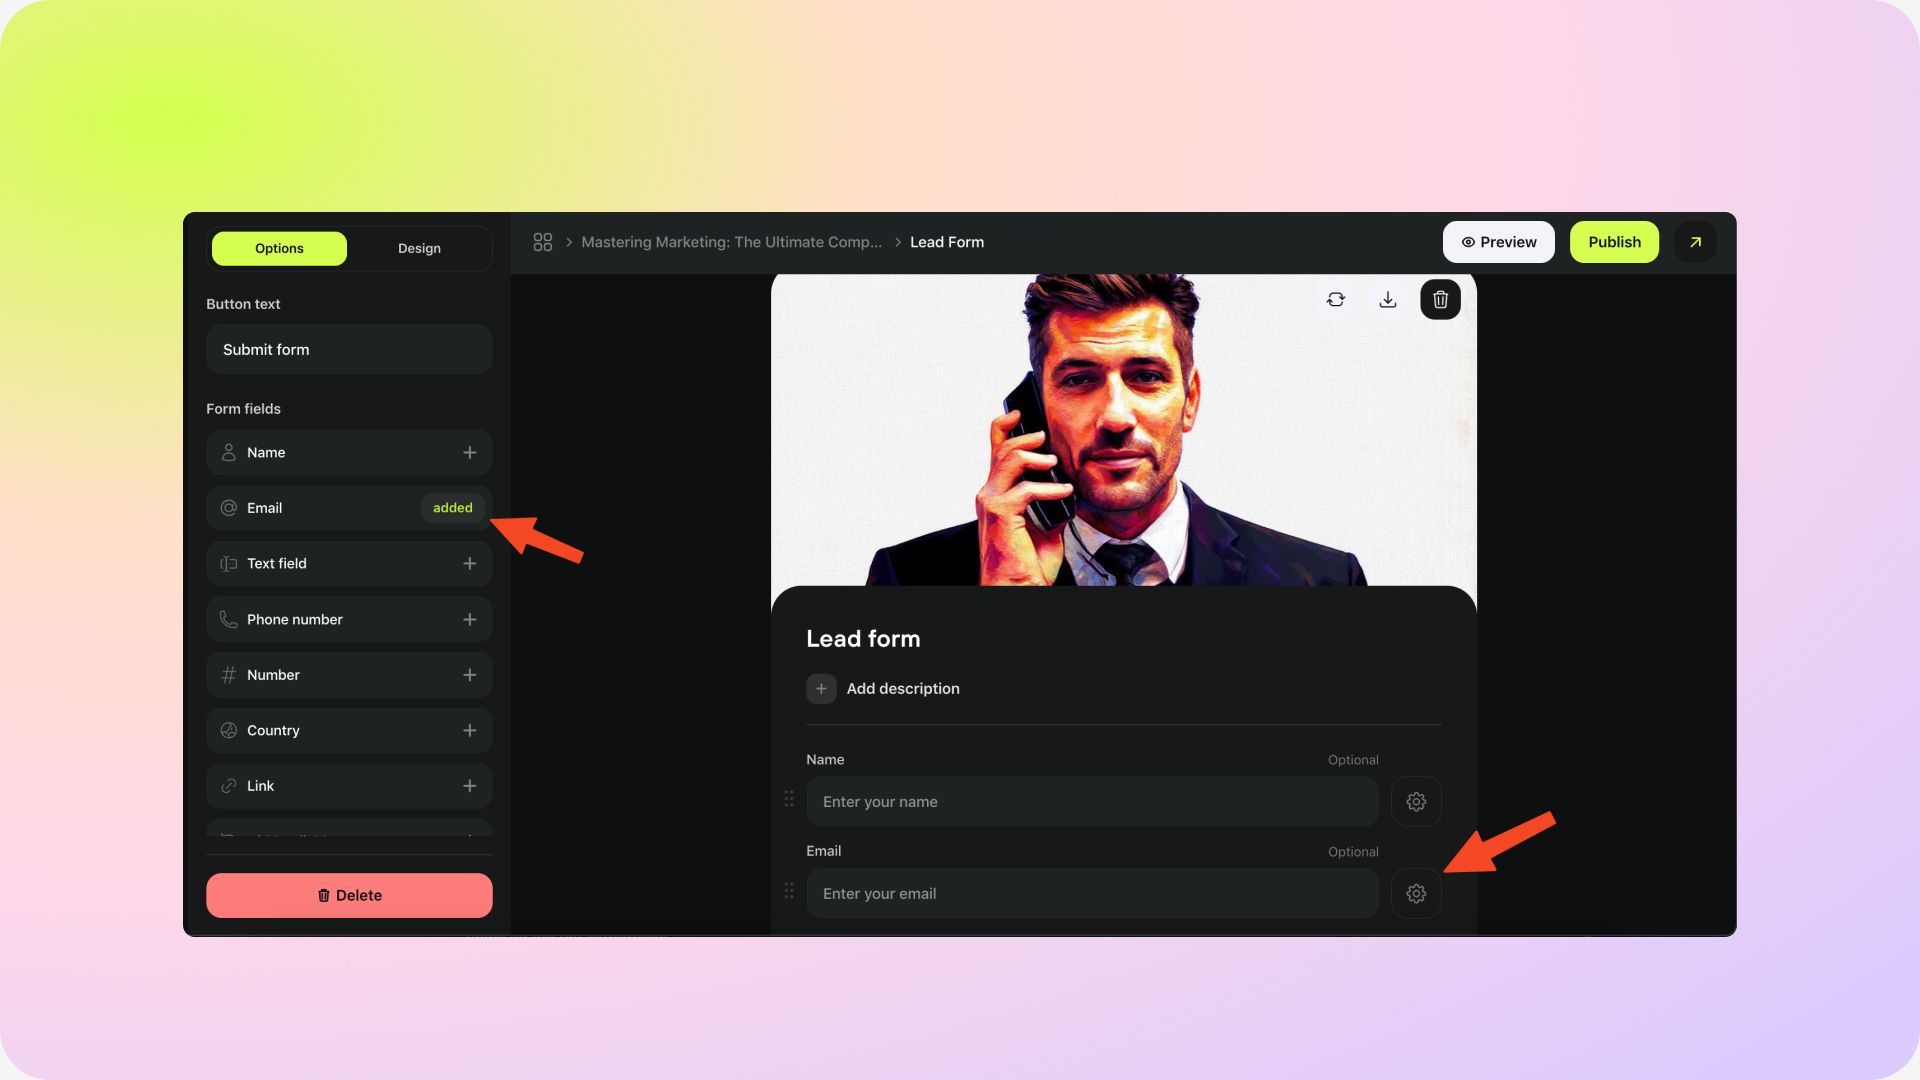The width and height of the screenshot is (1920, 1080).
Task: Add the Country field
Action: [x=469, y=731]
